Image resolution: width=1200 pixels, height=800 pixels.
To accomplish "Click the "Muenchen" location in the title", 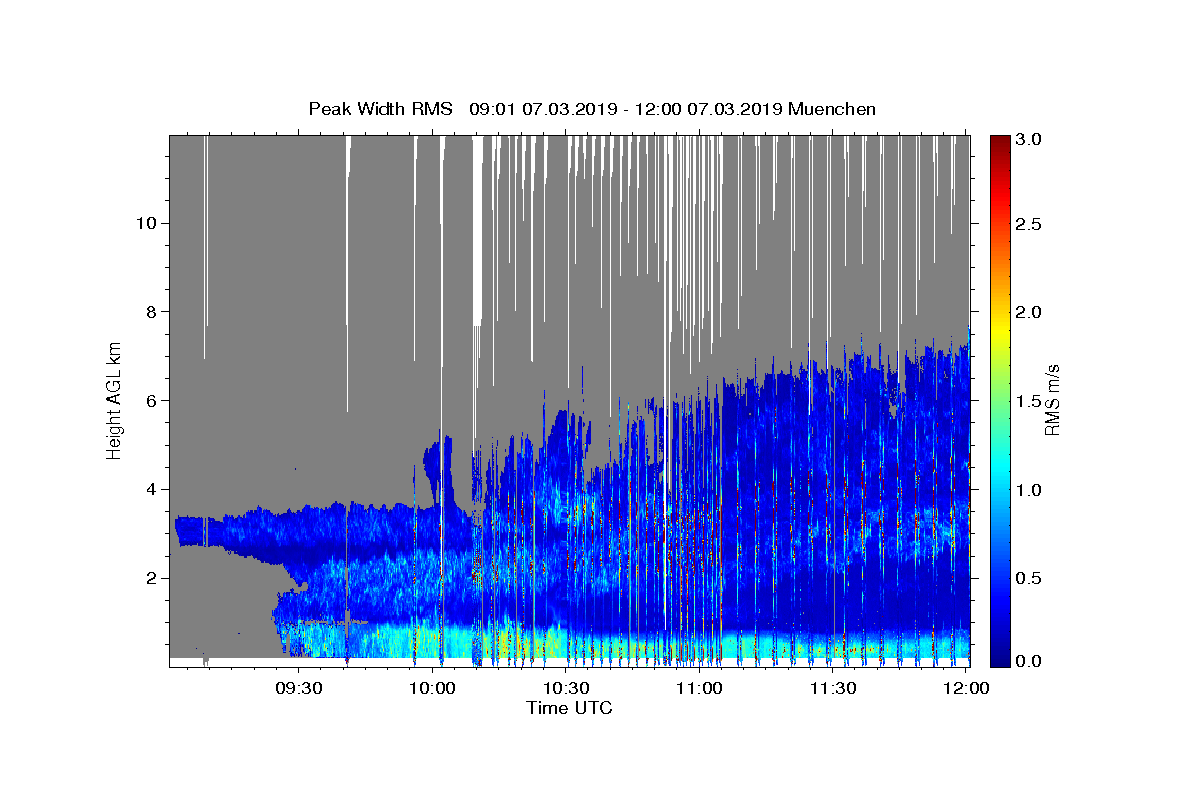I will click(832, 109).
